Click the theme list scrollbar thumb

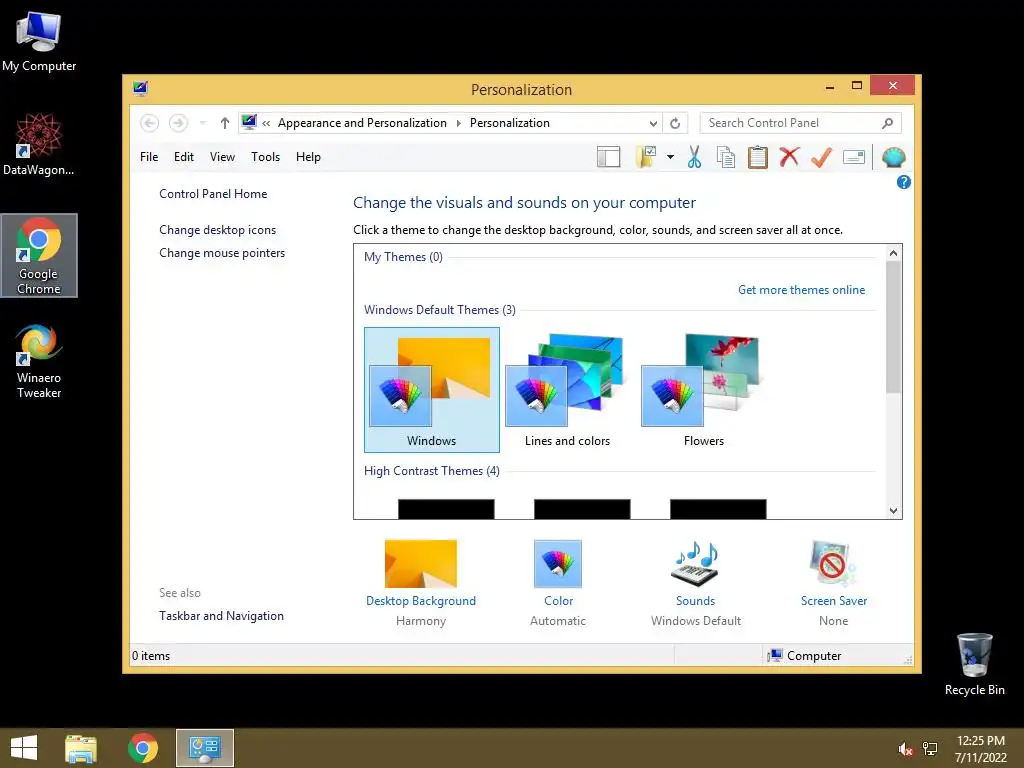point(893,327)
